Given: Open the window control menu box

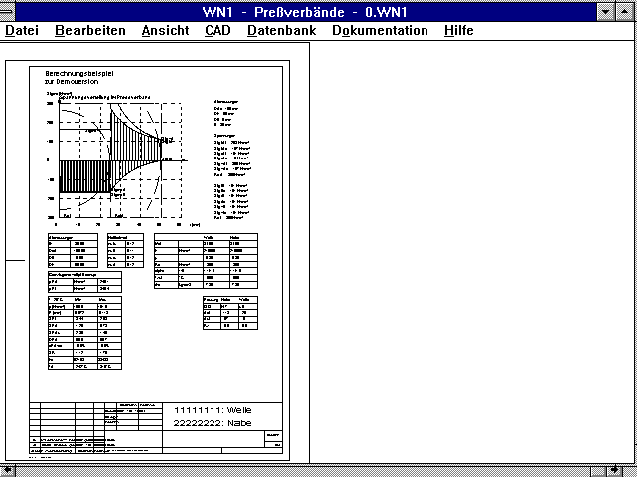Looking at the screenshot, I should pyautogui.click(x=11, y=10).
